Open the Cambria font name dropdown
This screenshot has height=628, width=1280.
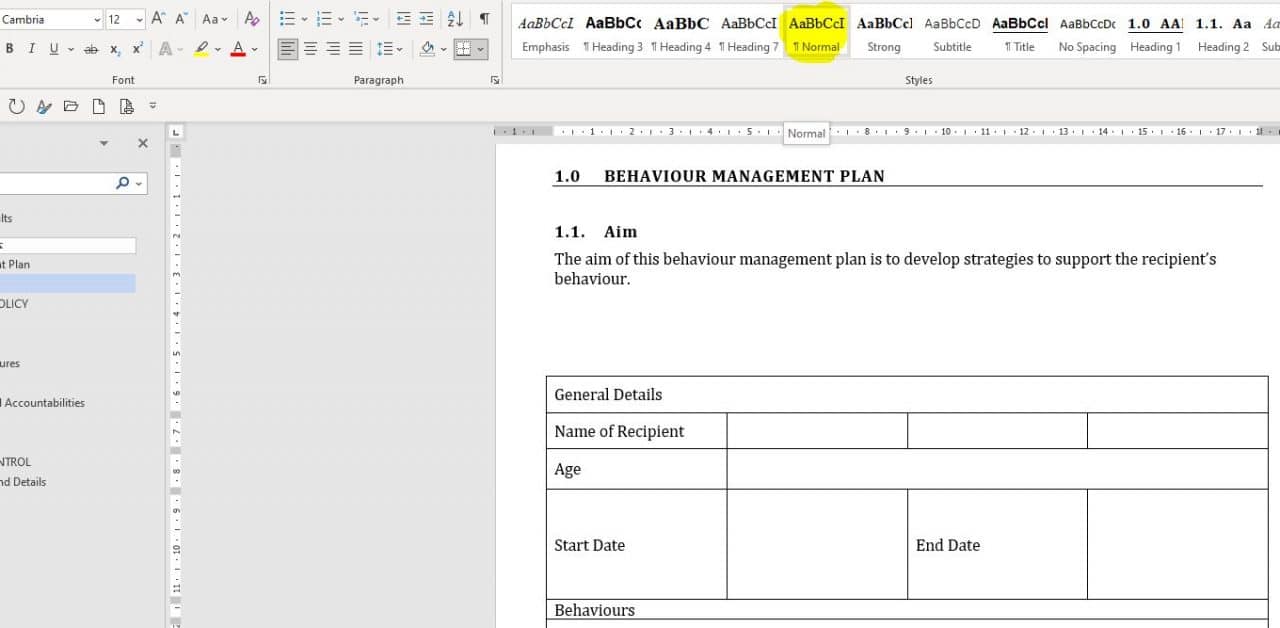tap(95, 19)
